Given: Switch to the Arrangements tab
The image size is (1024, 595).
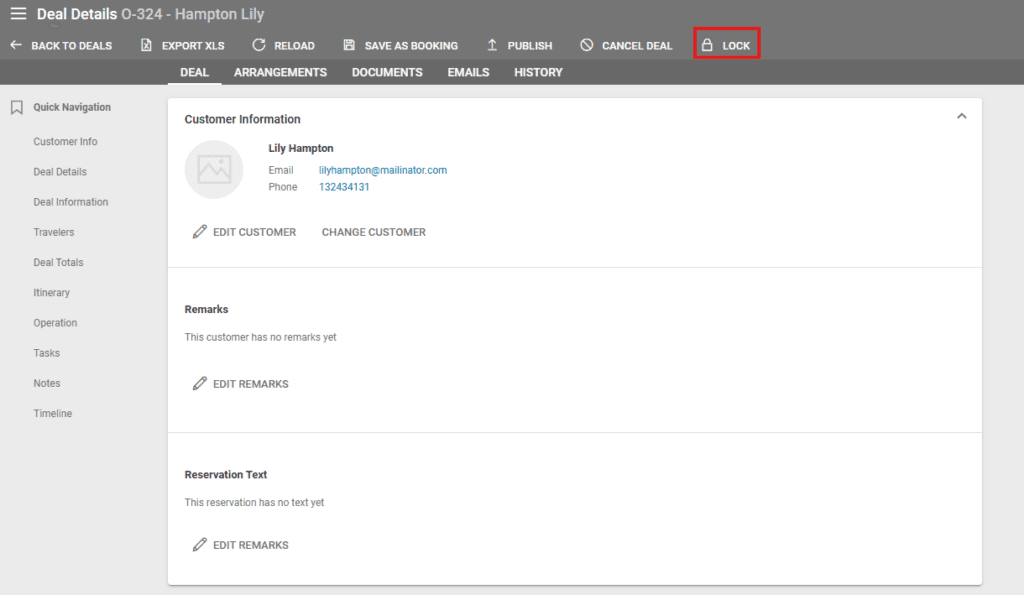Looking at the screenshot, I should click(280, 72).
